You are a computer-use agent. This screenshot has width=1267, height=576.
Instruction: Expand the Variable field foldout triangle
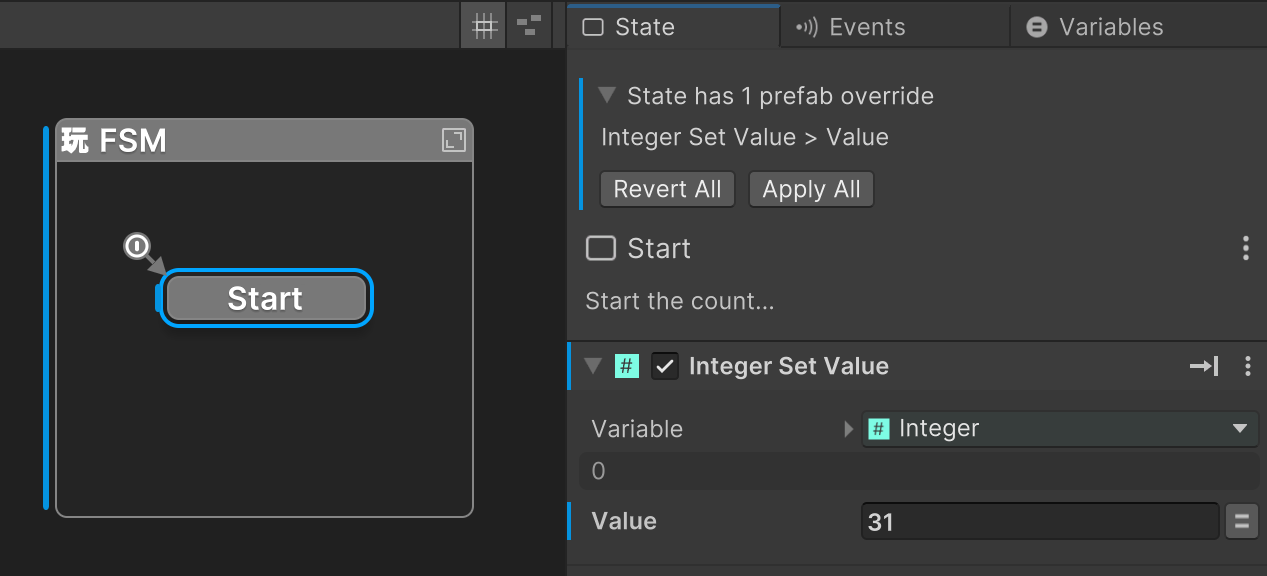click(x=849, y=429)
